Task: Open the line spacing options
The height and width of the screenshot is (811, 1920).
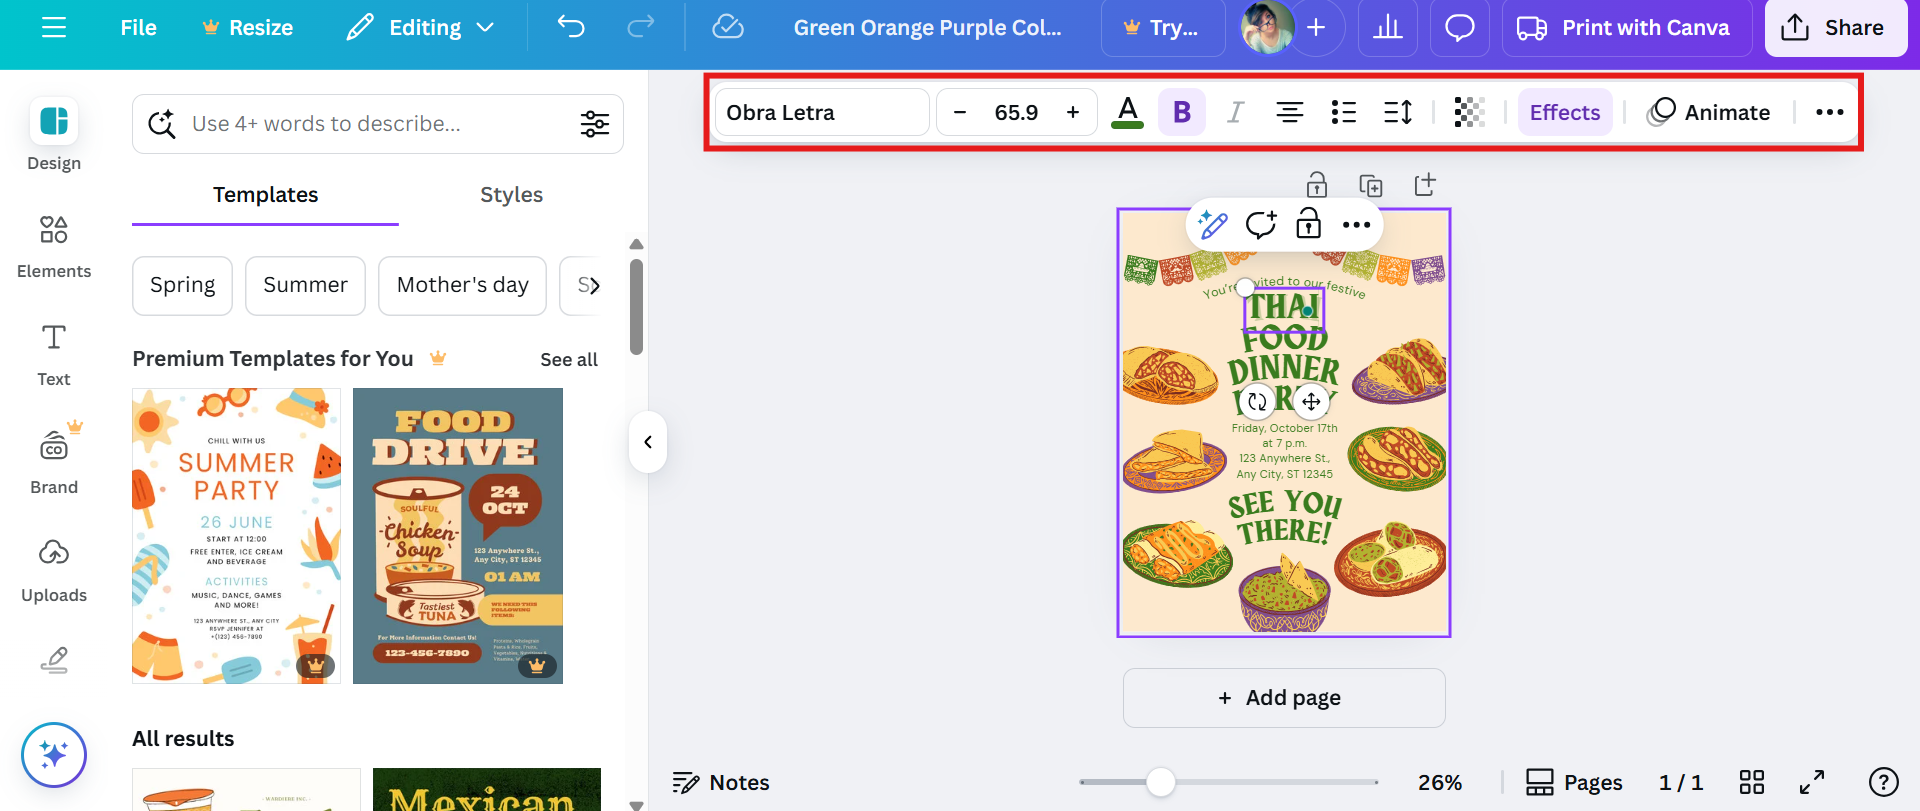Action: 1398,112
